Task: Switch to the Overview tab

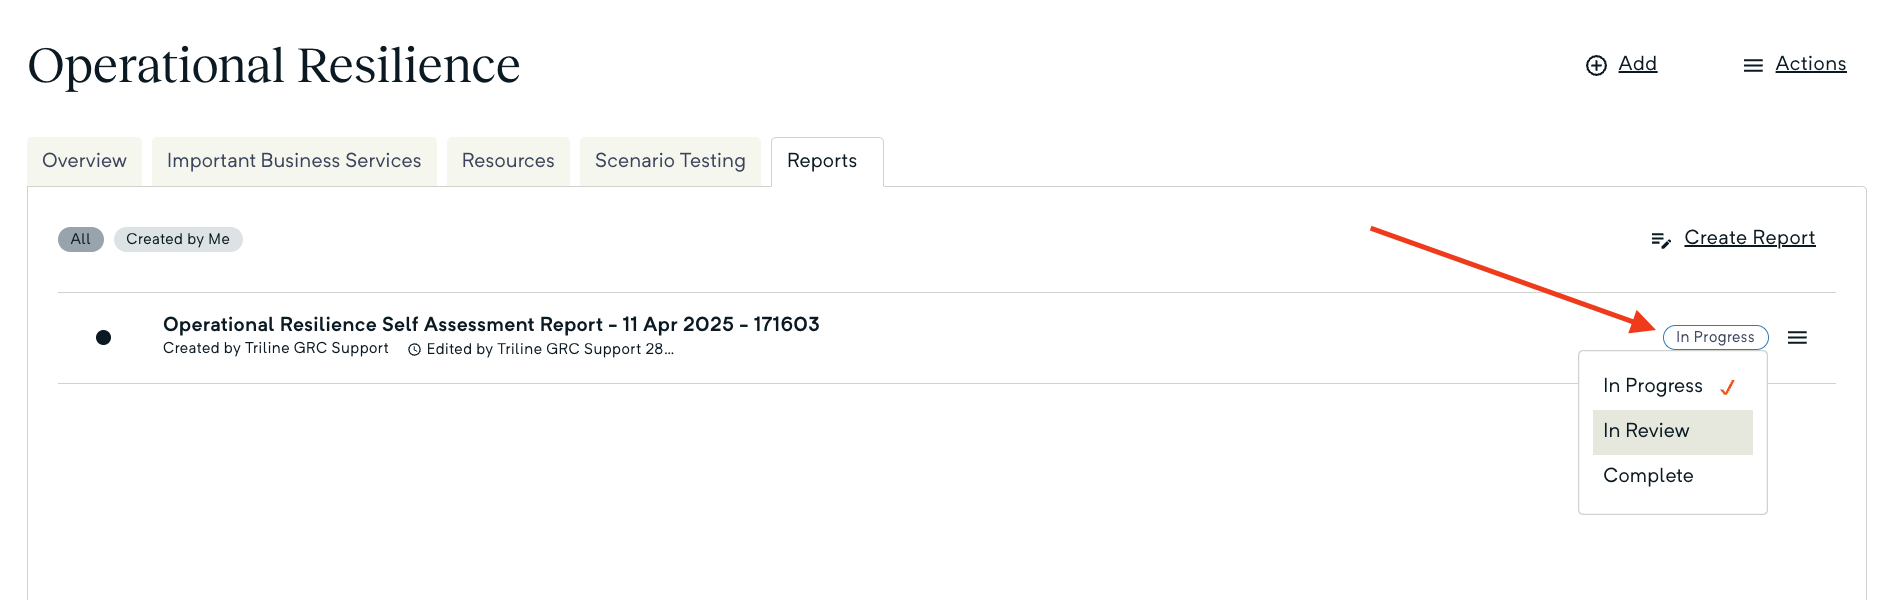Action: click(85, 161)
